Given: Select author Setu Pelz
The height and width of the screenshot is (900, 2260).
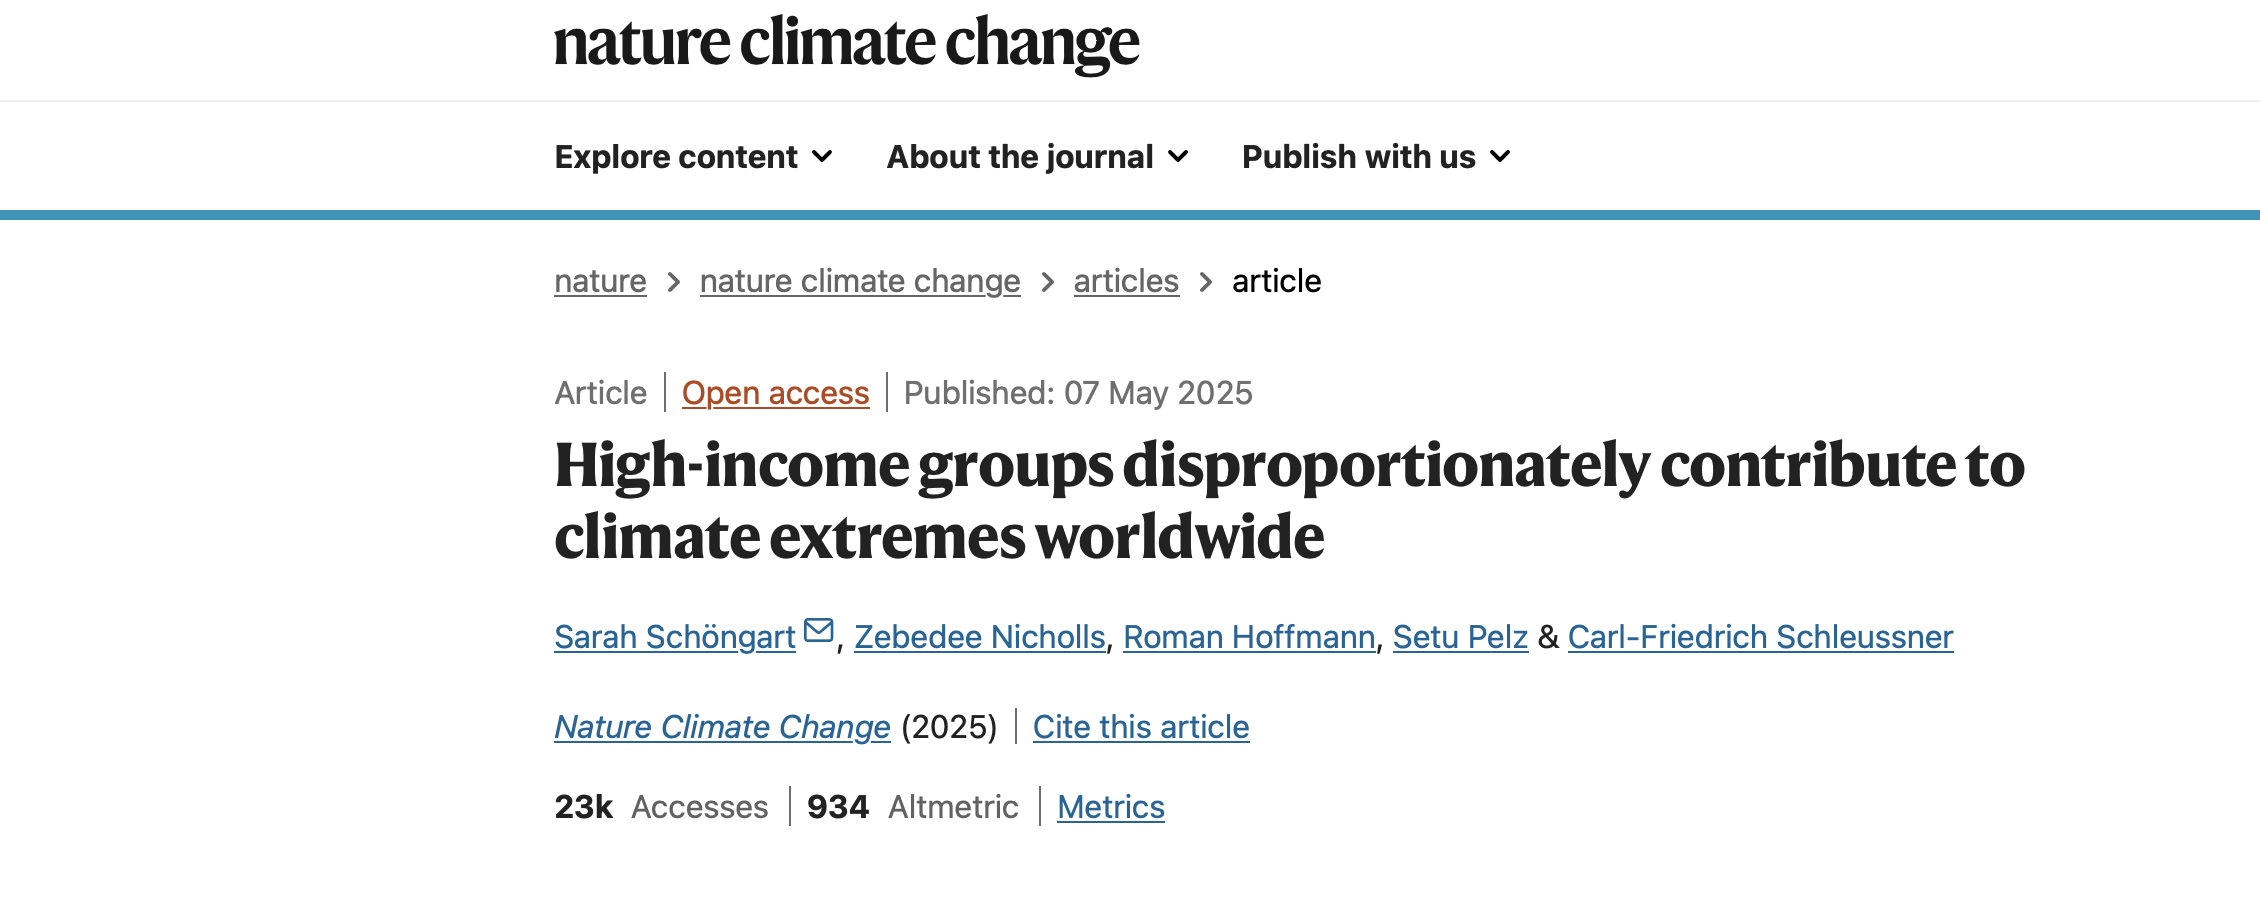Looking at the screenshot, I should point(1460,637).
